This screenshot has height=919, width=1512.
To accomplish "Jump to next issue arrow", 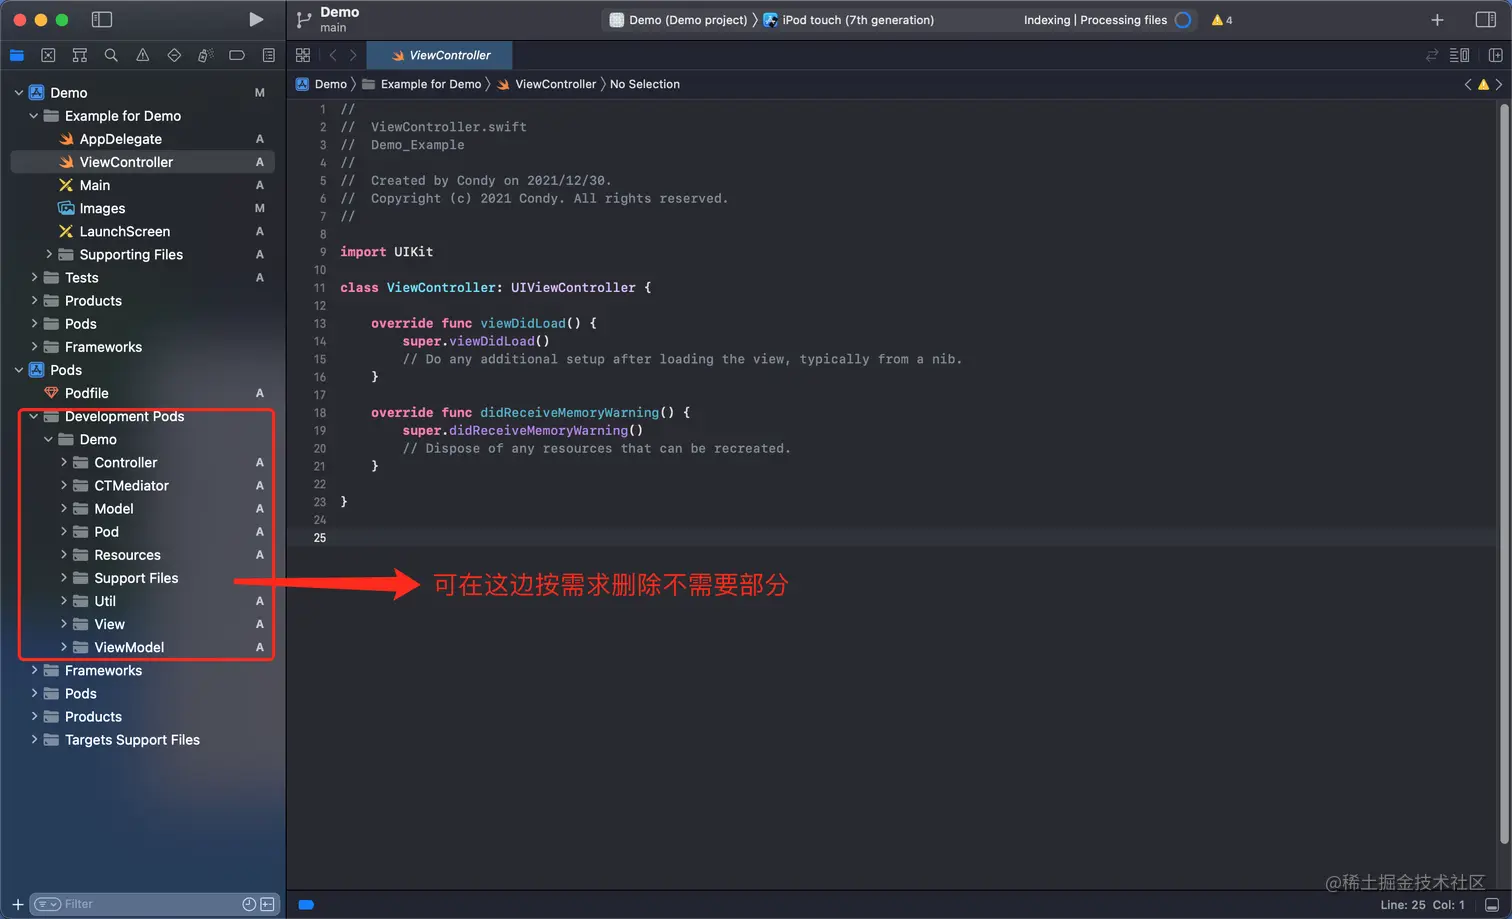I will 1498,84.
